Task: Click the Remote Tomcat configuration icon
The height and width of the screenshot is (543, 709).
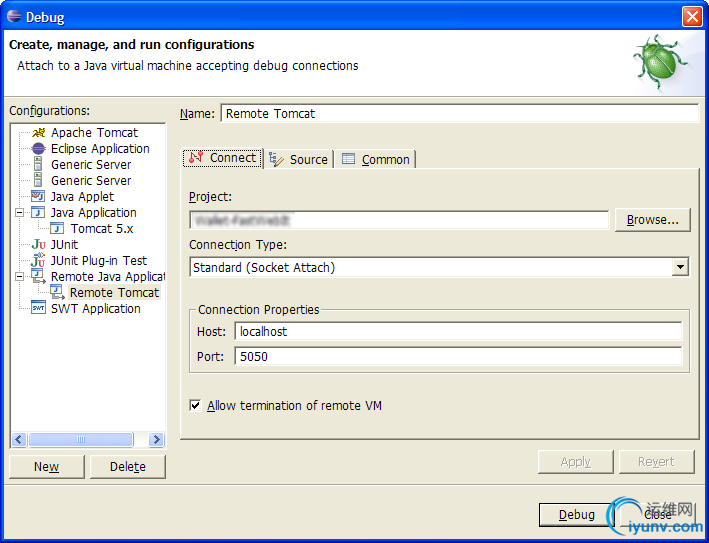Action: tap(57, 292)
